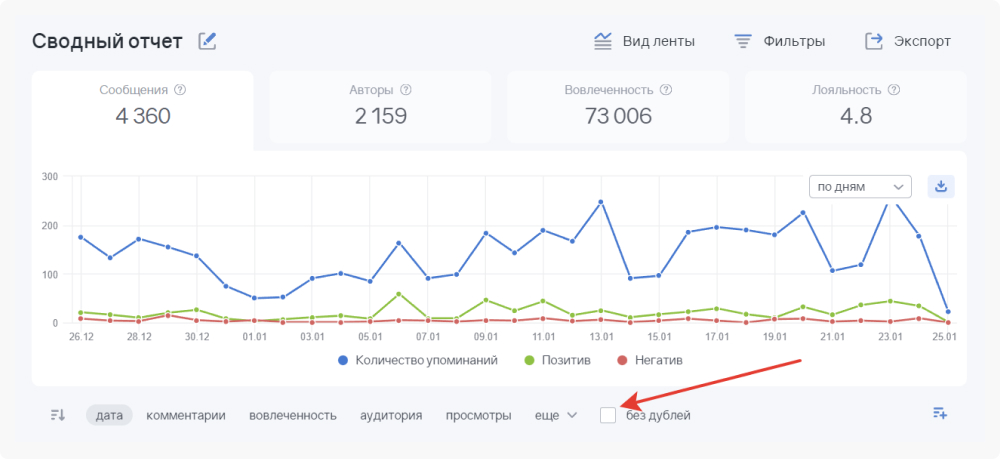Click the sort order icon left of дата
The image size is (1000, 459).
click(58, 415)
